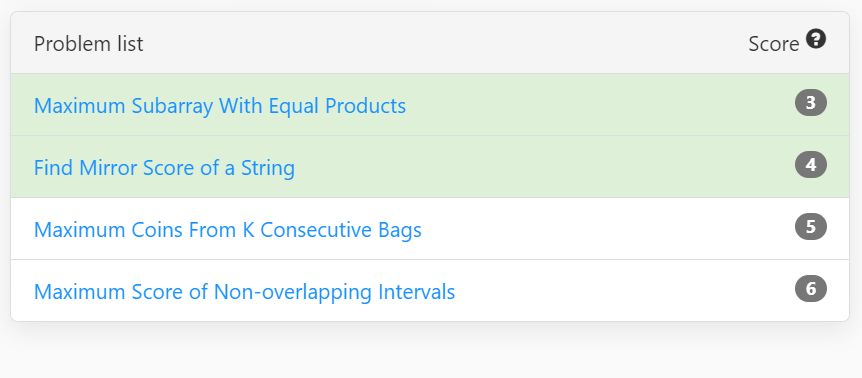
Task: Click the score badge showing 6
Action: pos(810,289)
